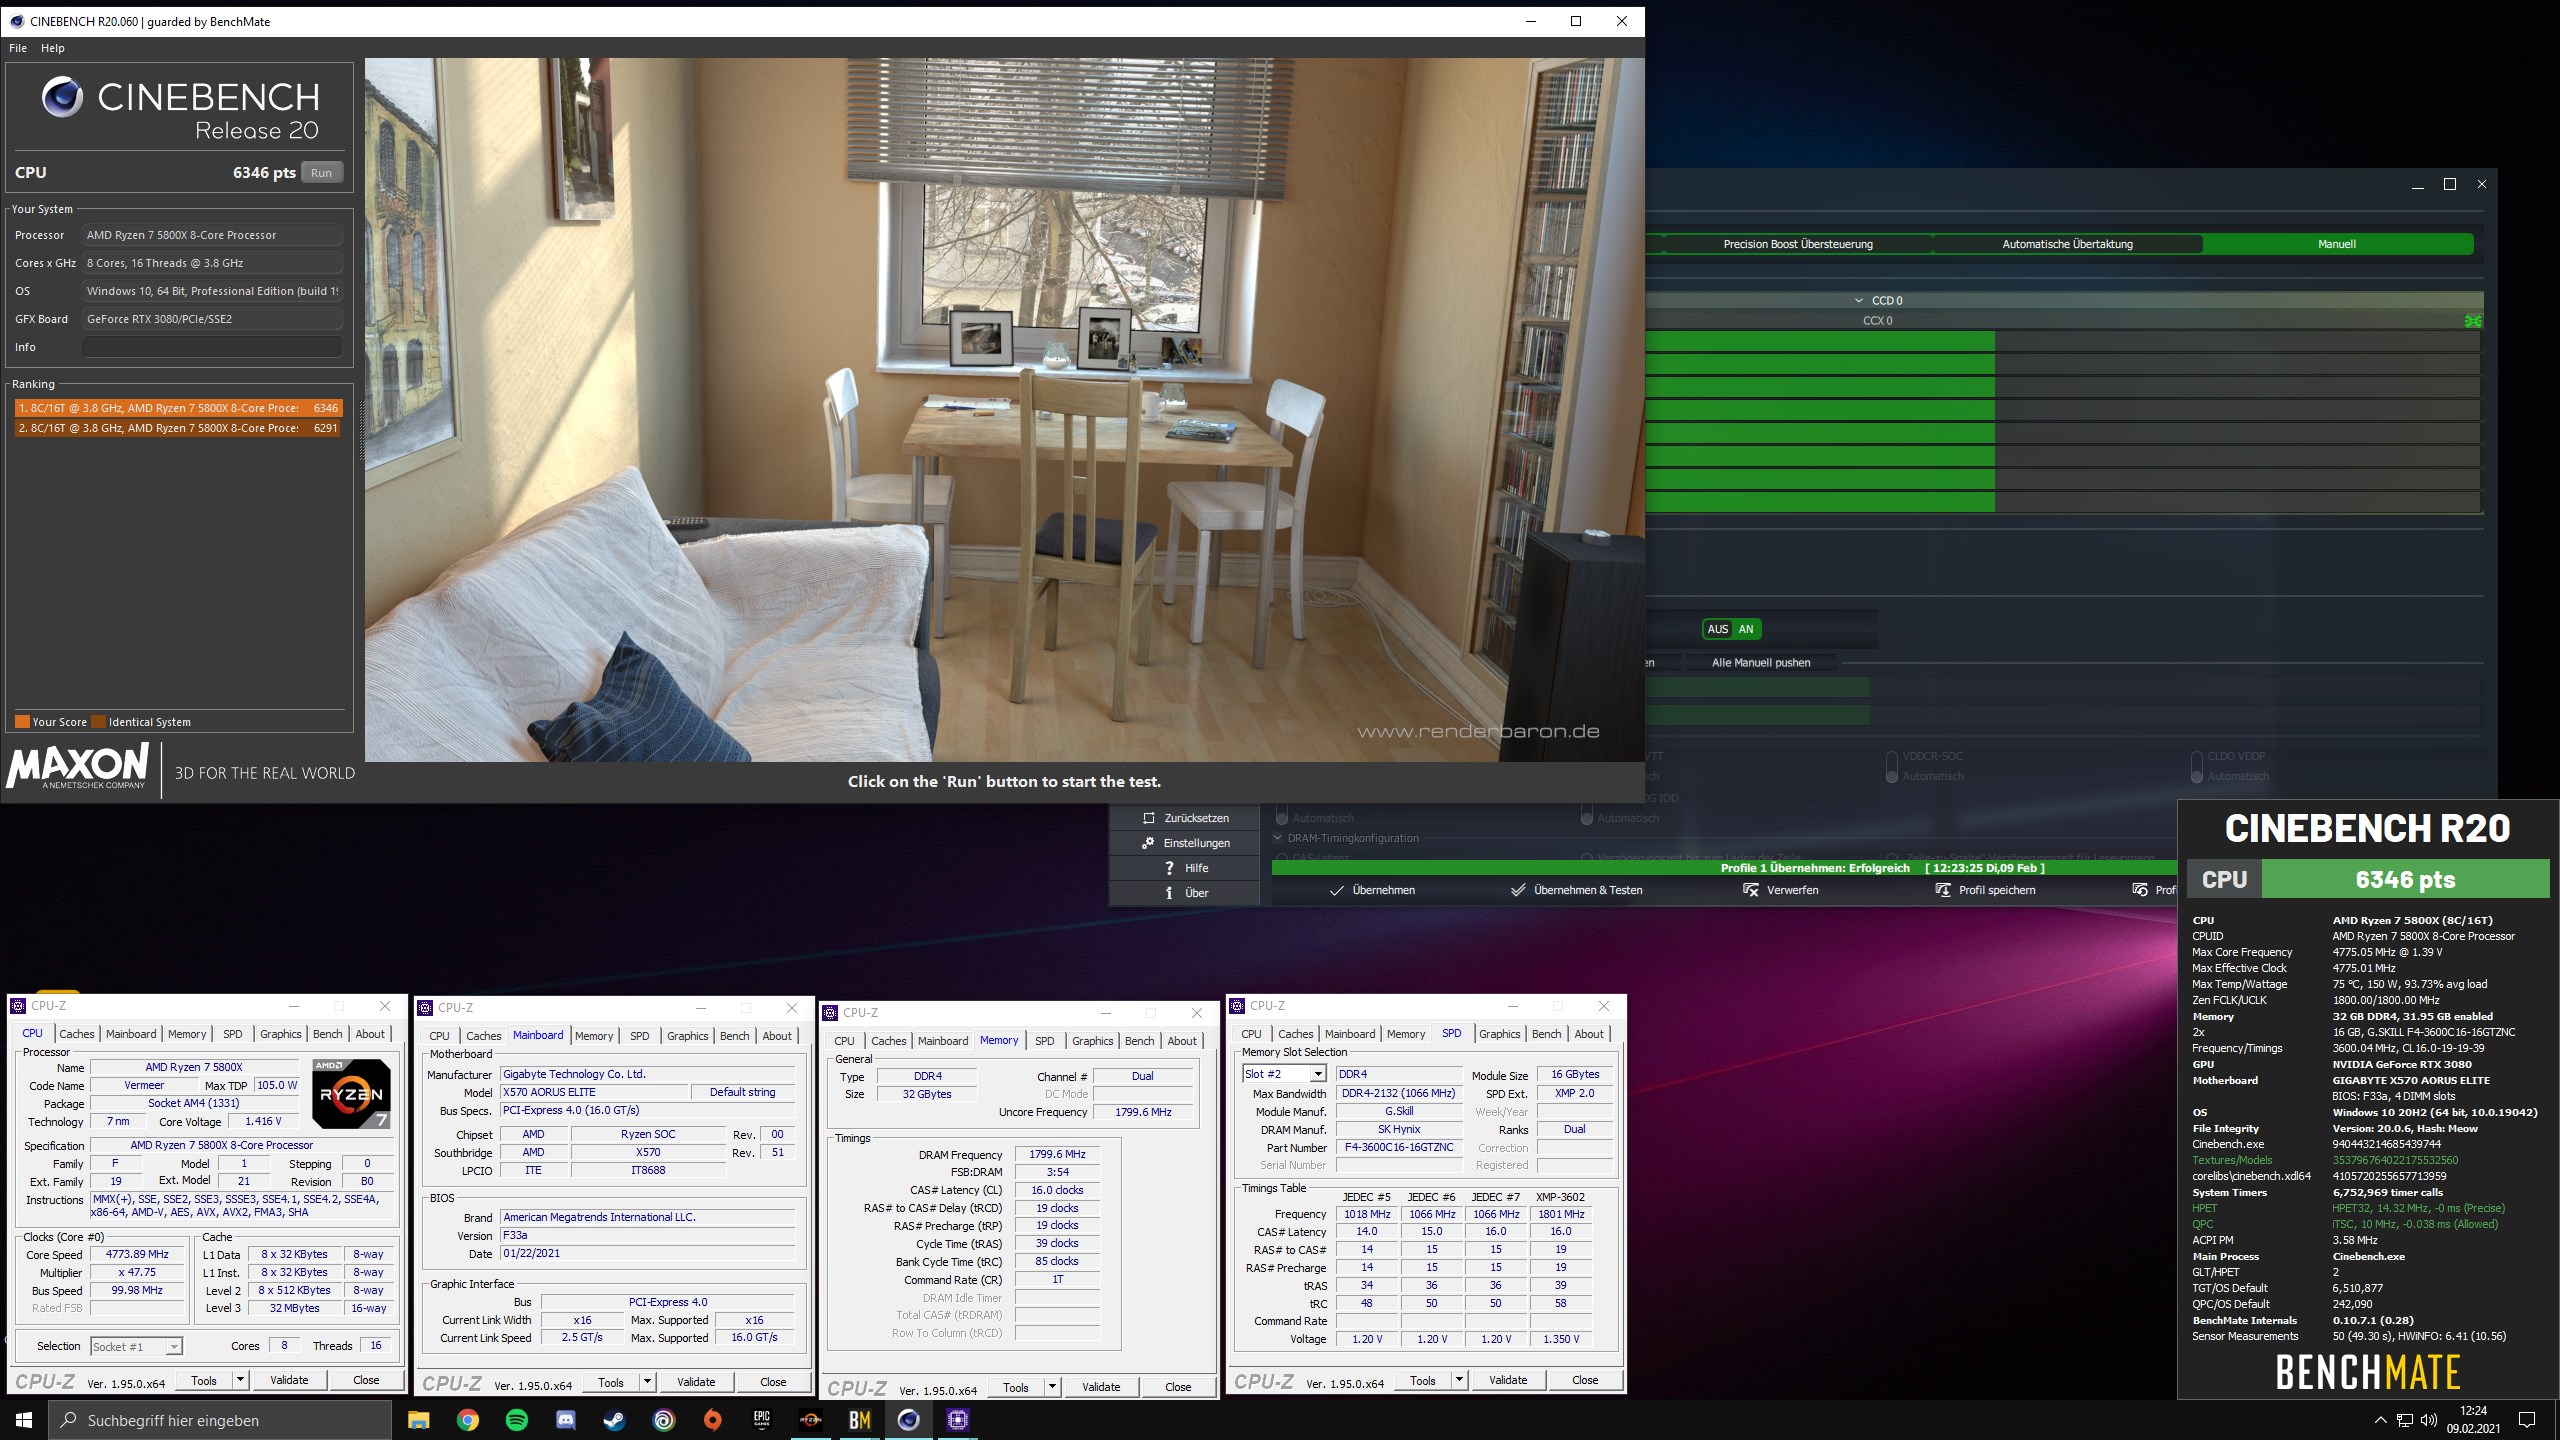Open Hilfe question mark in Ryzen Master

coord(1169,868)
